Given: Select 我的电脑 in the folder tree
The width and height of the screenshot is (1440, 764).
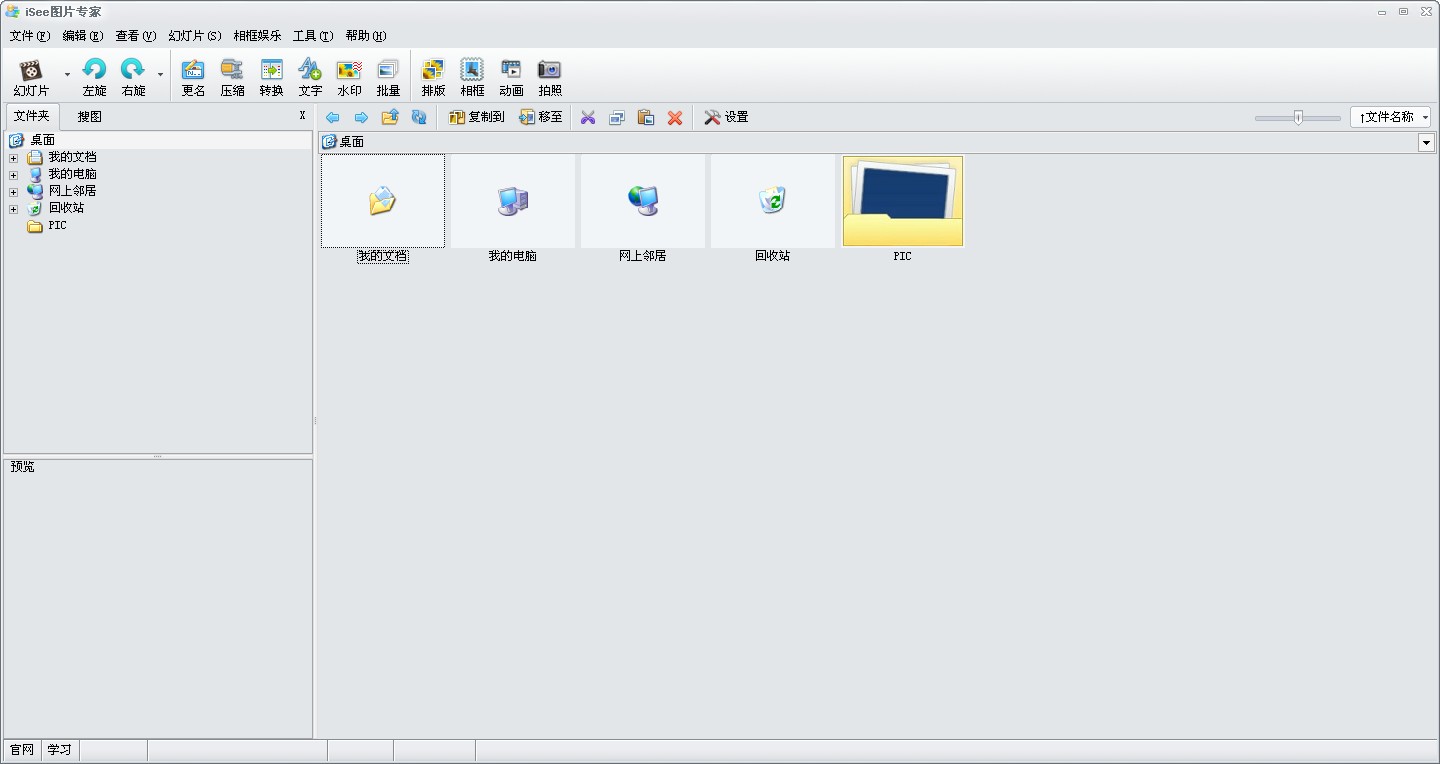Looking at the screenshot, I should [x=73, y=174].
